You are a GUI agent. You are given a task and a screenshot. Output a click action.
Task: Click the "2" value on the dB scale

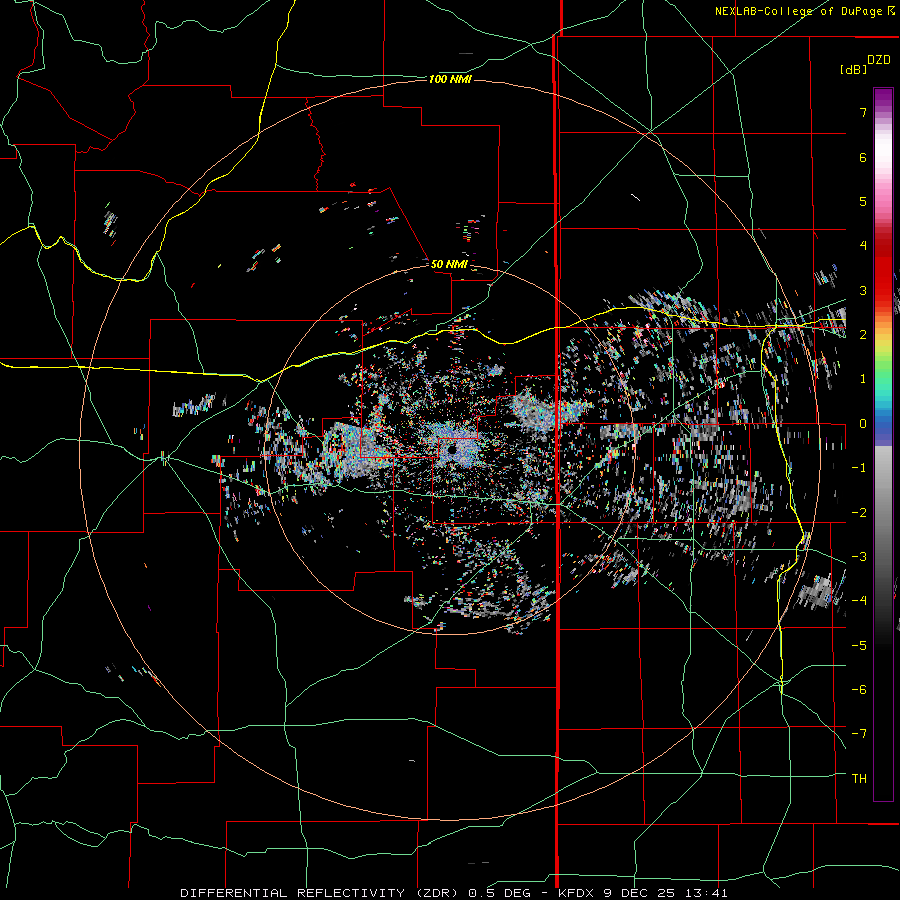[863, 335]
